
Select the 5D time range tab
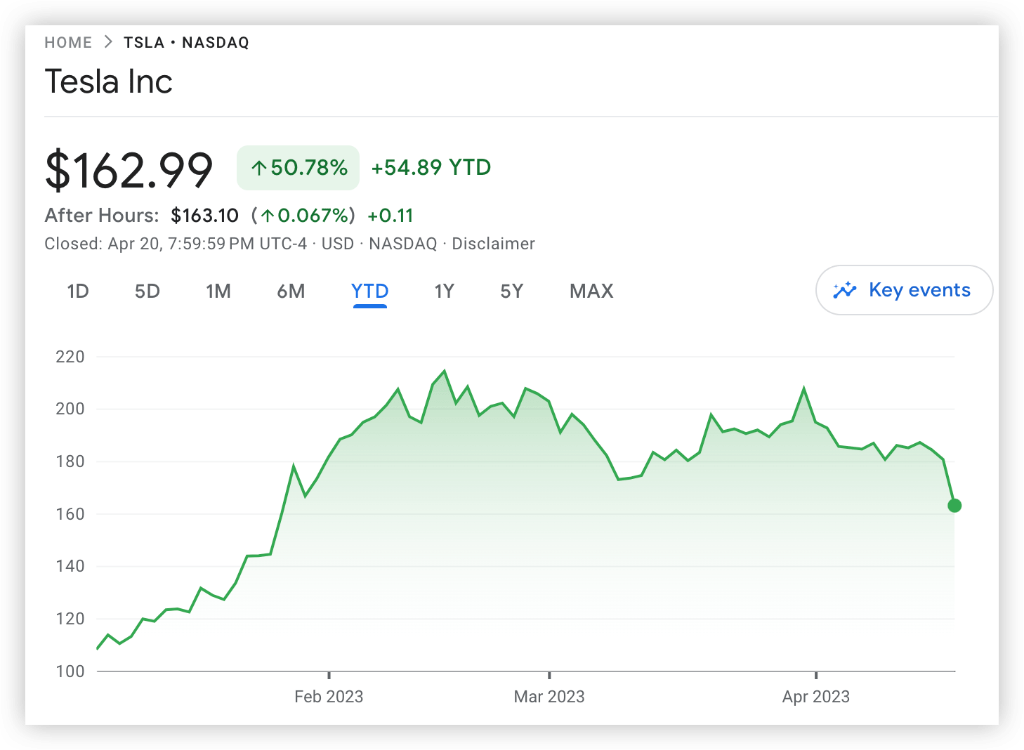[x=147, y=292]
